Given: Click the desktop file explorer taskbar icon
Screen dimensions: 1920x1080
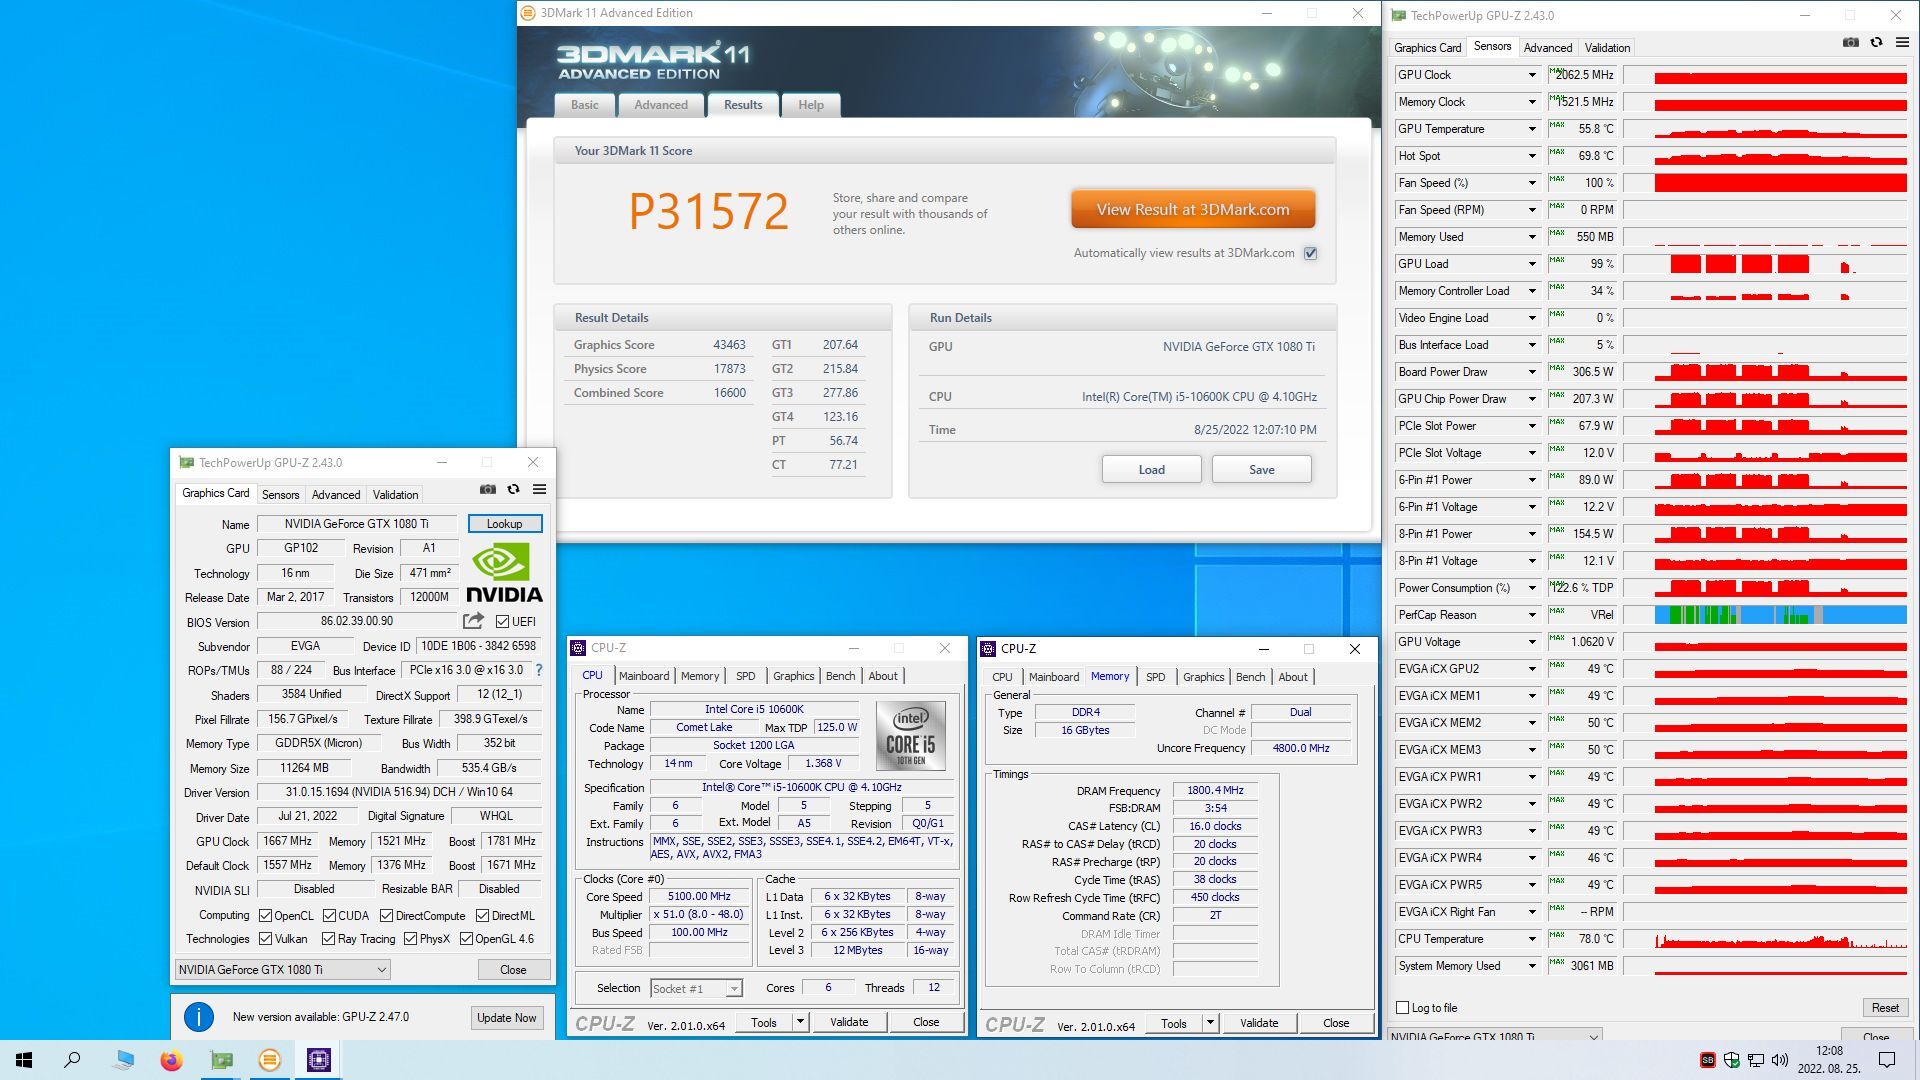Looking at the screenshot, I should (123, 1060).
